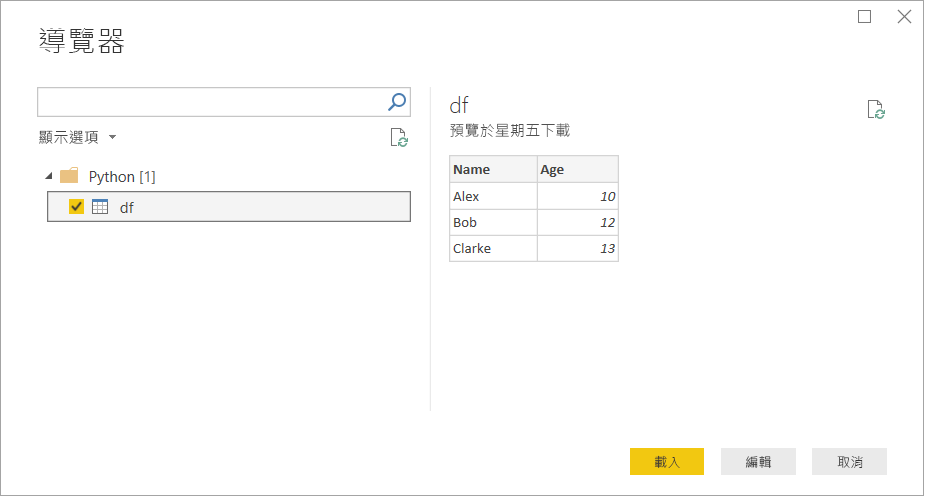
Task: Select the Alex cell in preview
Action: click(493, 196)
